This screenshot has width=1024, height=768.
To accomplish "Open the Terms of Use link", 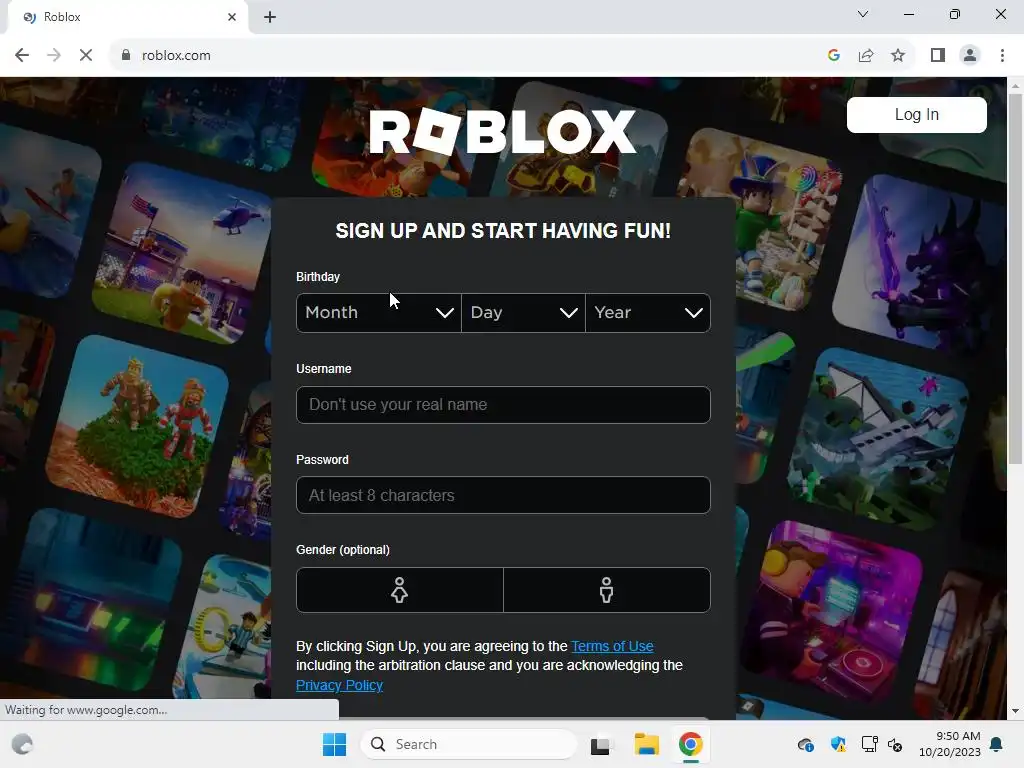I will (612, 646).
